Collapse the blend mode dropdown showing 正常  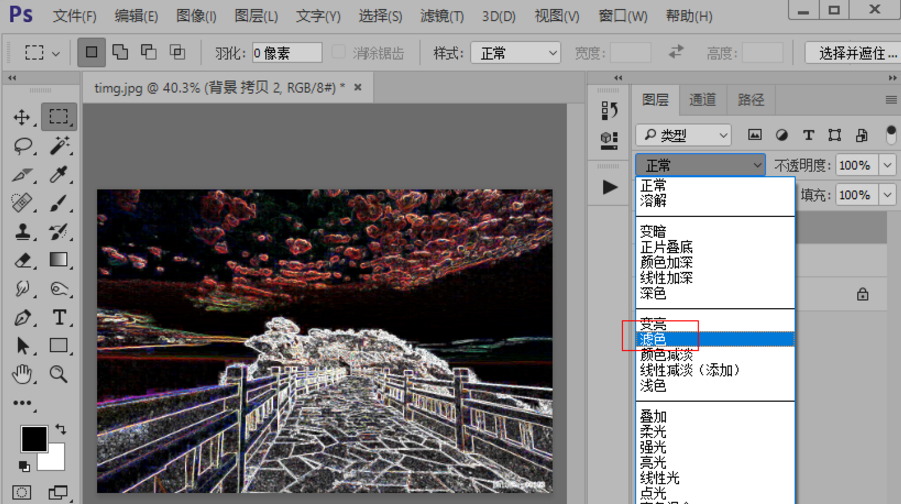point(700,166)
